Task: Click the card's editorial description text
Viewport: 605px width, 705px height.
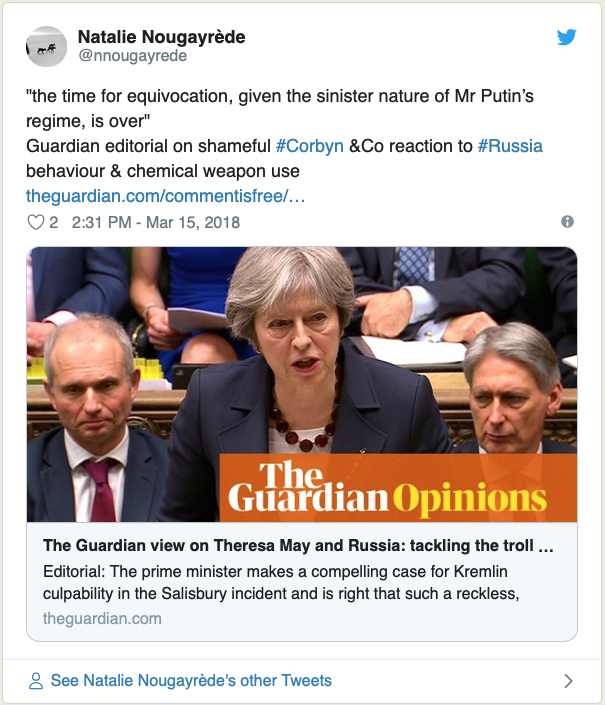Action: point(298,582)
